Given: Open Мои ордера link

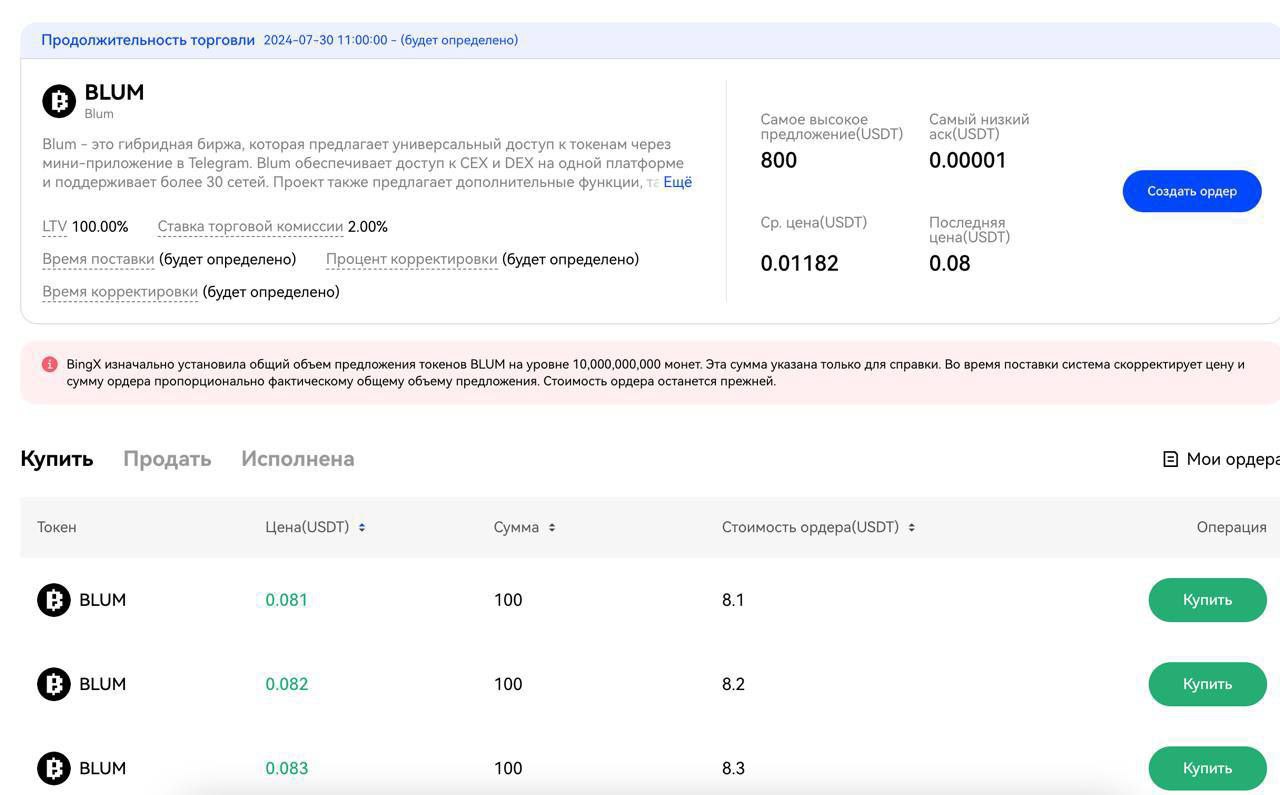Looking at the screenshot, I should point(1231,459).
